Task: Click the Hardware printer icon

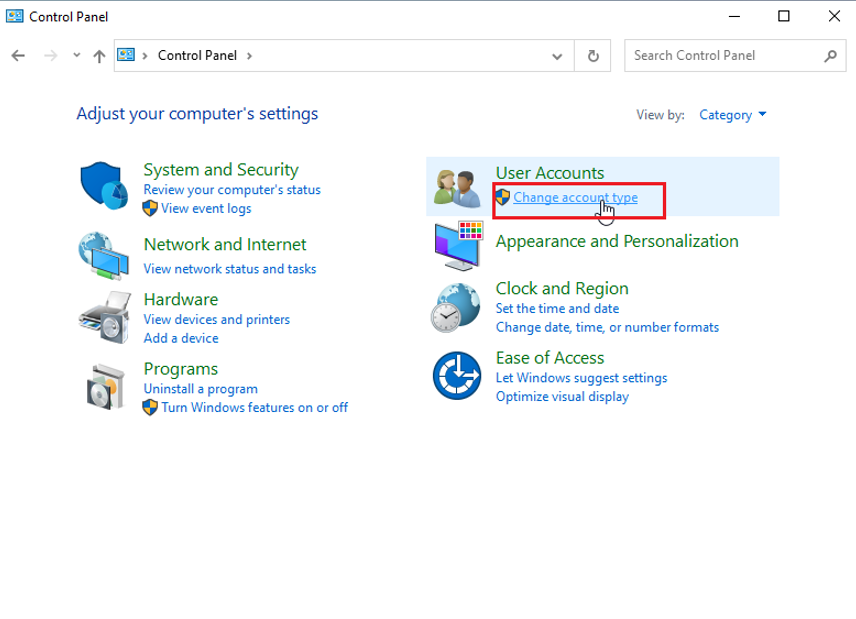Action: pos(103,318)
